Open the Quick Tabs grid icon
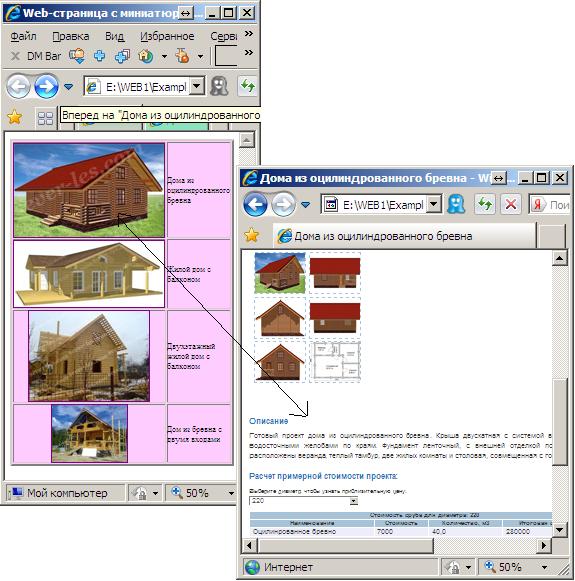Image resolution: width=575 pixels, height=581 pixels. point(46,118)
